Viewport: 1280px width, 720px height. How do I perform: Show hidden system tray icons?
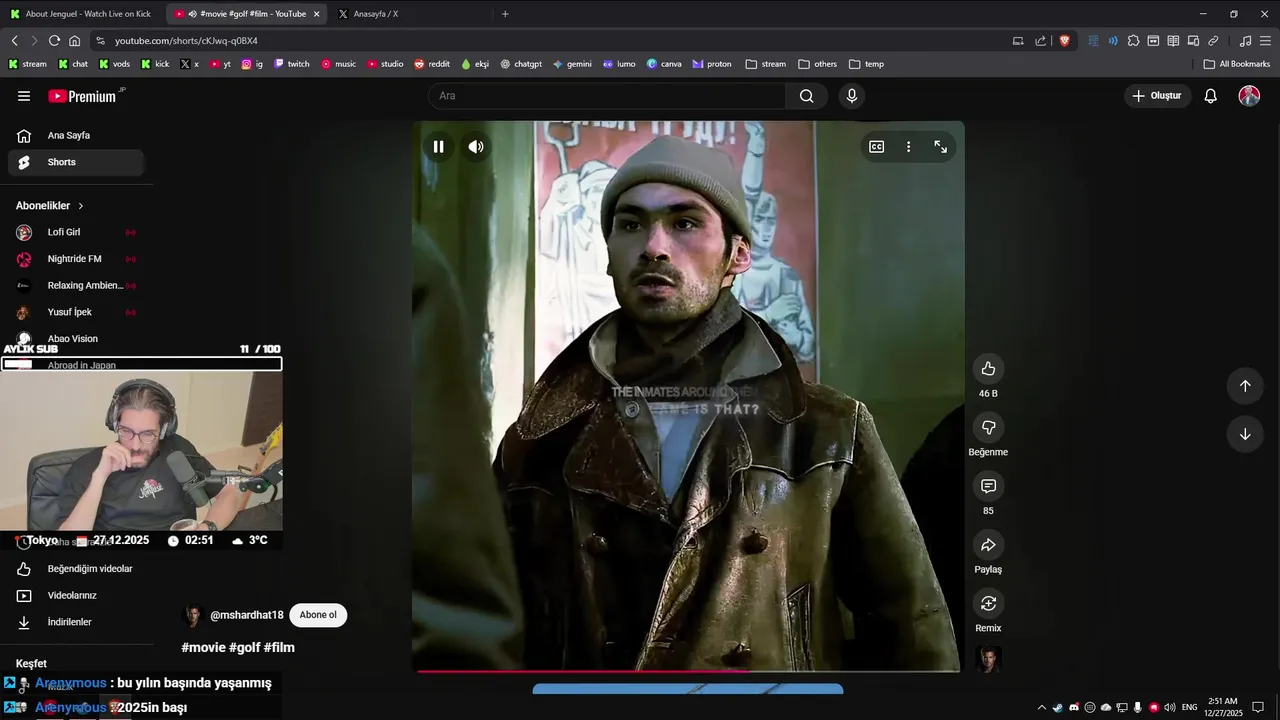pos(1041,708)
